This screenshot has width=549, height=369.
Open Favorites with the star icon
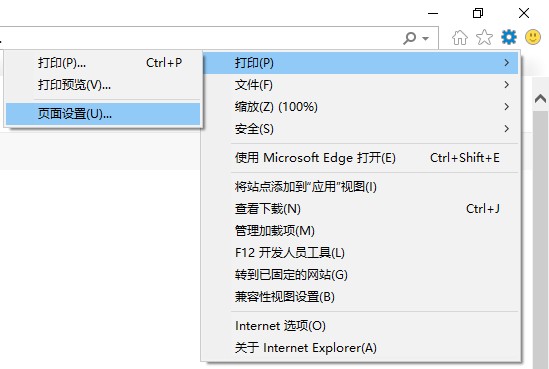484,37
